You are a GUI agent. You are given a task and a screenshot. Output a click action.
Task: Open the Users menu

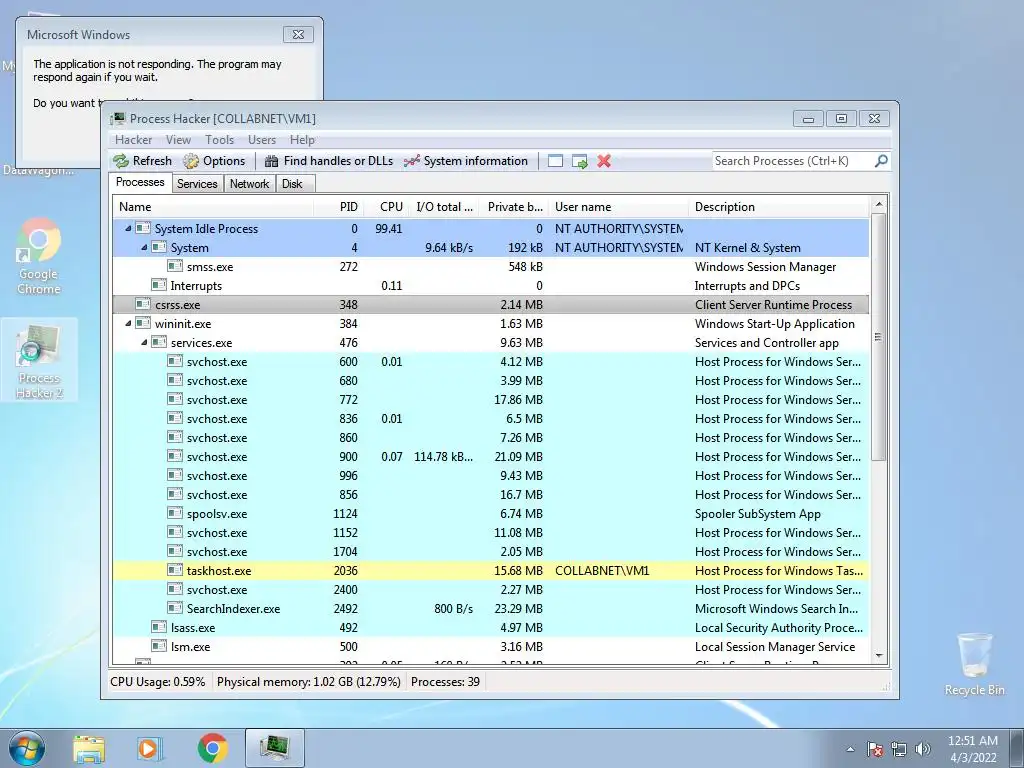262,140
